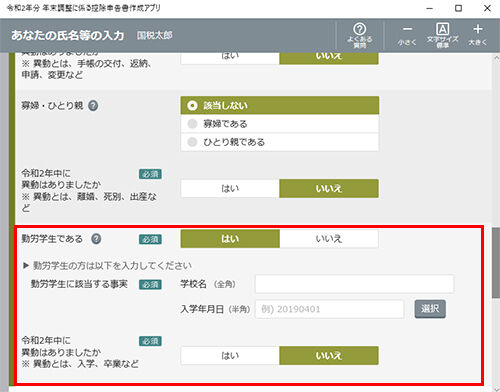Click the あなたの氏名等の入力 heading

pyautogui.click(x=68, y=35)
